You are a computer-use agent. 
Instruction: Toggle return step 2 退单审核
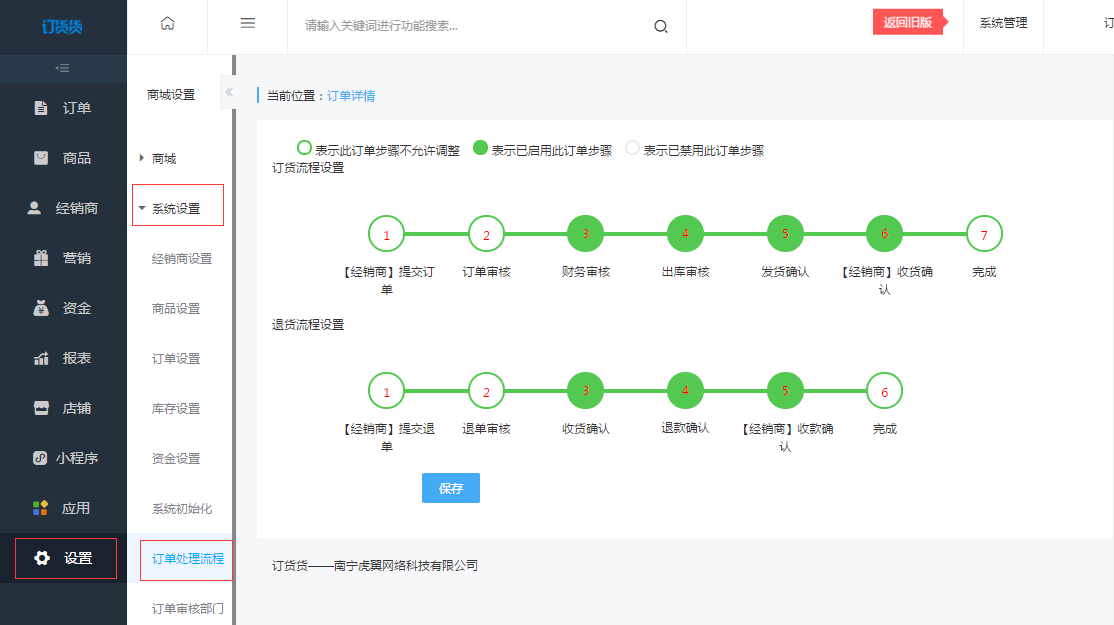click(x=486, y=391)
